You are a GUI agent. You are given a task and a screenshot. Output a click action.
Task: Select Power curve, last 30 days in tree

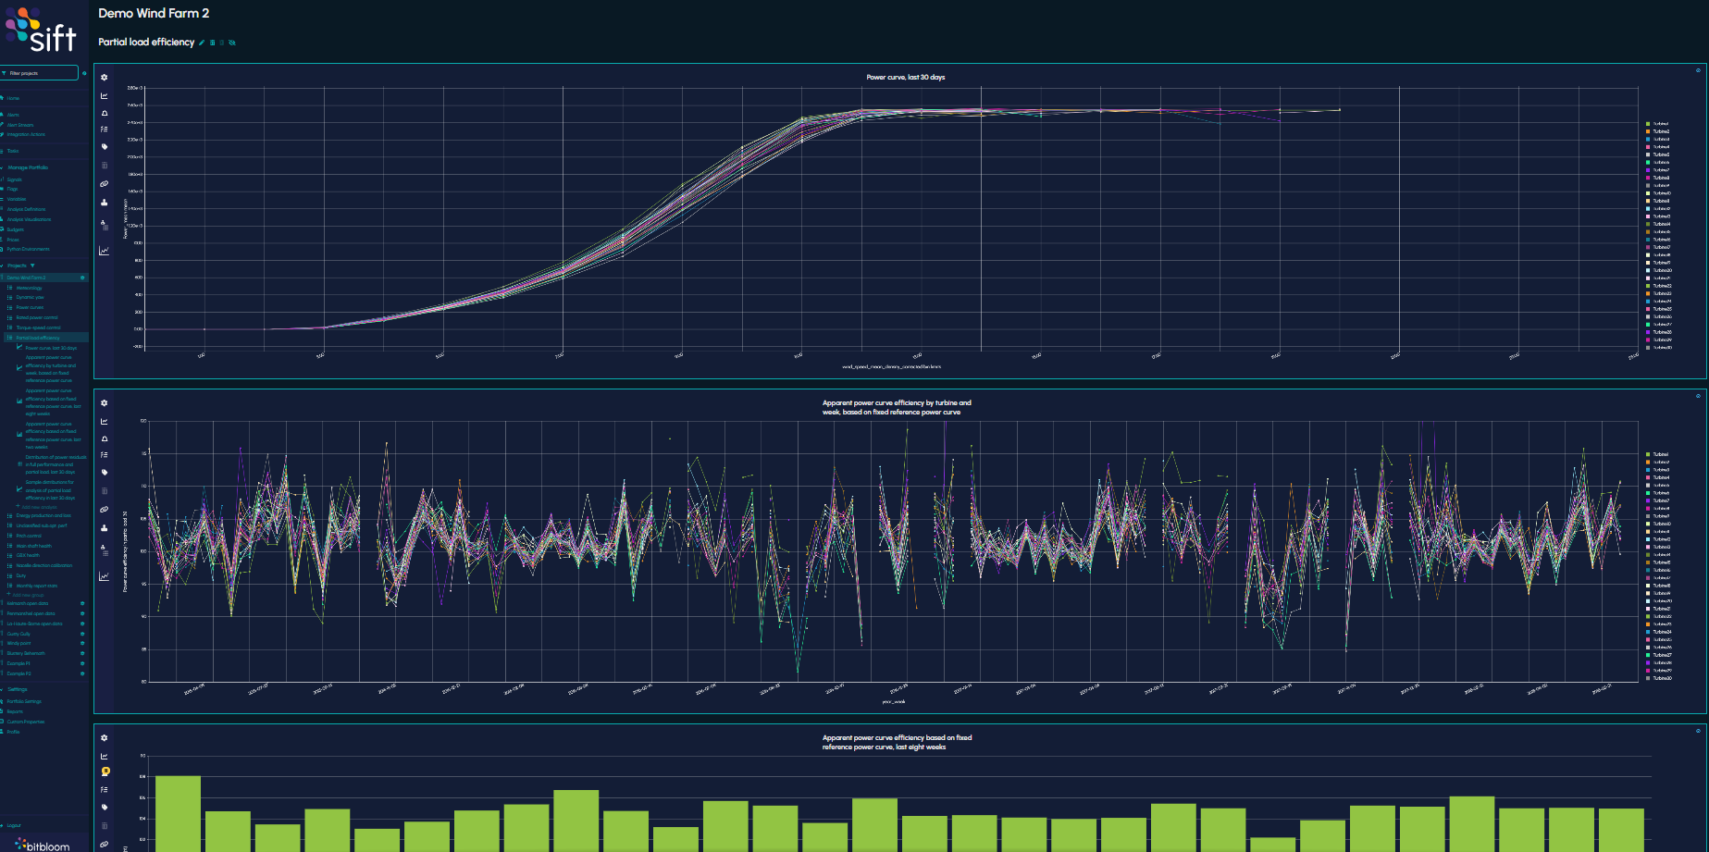49,348
